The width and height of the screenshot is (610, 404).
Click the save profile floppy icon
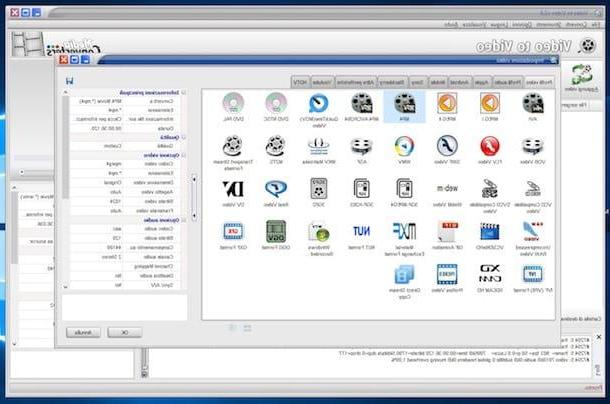click(x=70, y=81)
